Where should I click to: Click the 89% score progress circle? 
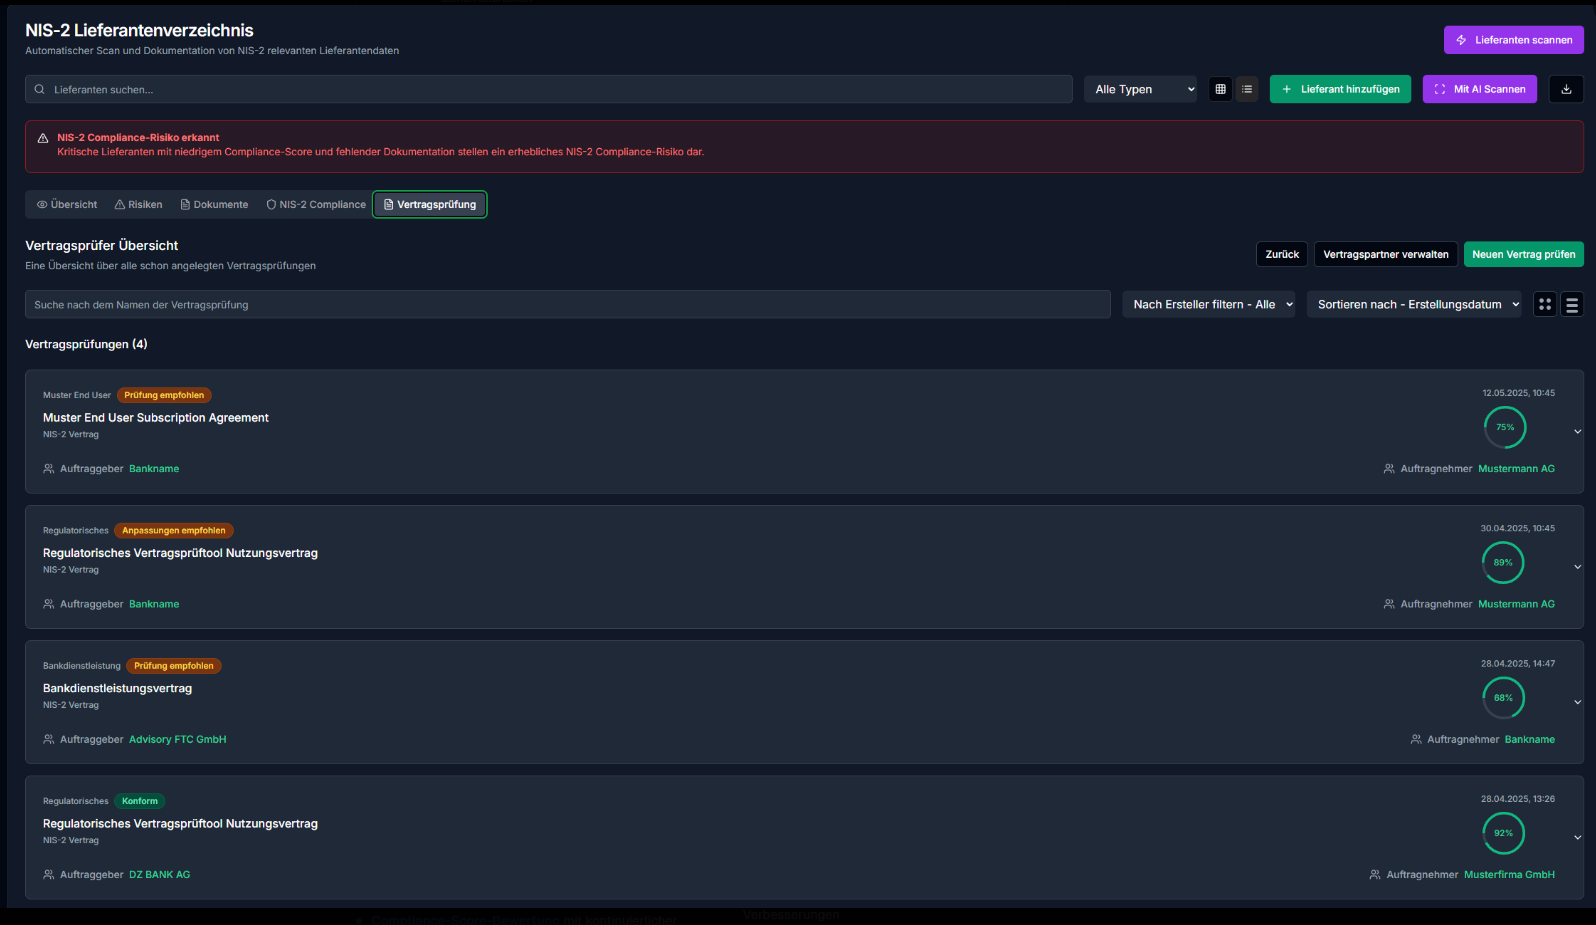[1503, 562]
